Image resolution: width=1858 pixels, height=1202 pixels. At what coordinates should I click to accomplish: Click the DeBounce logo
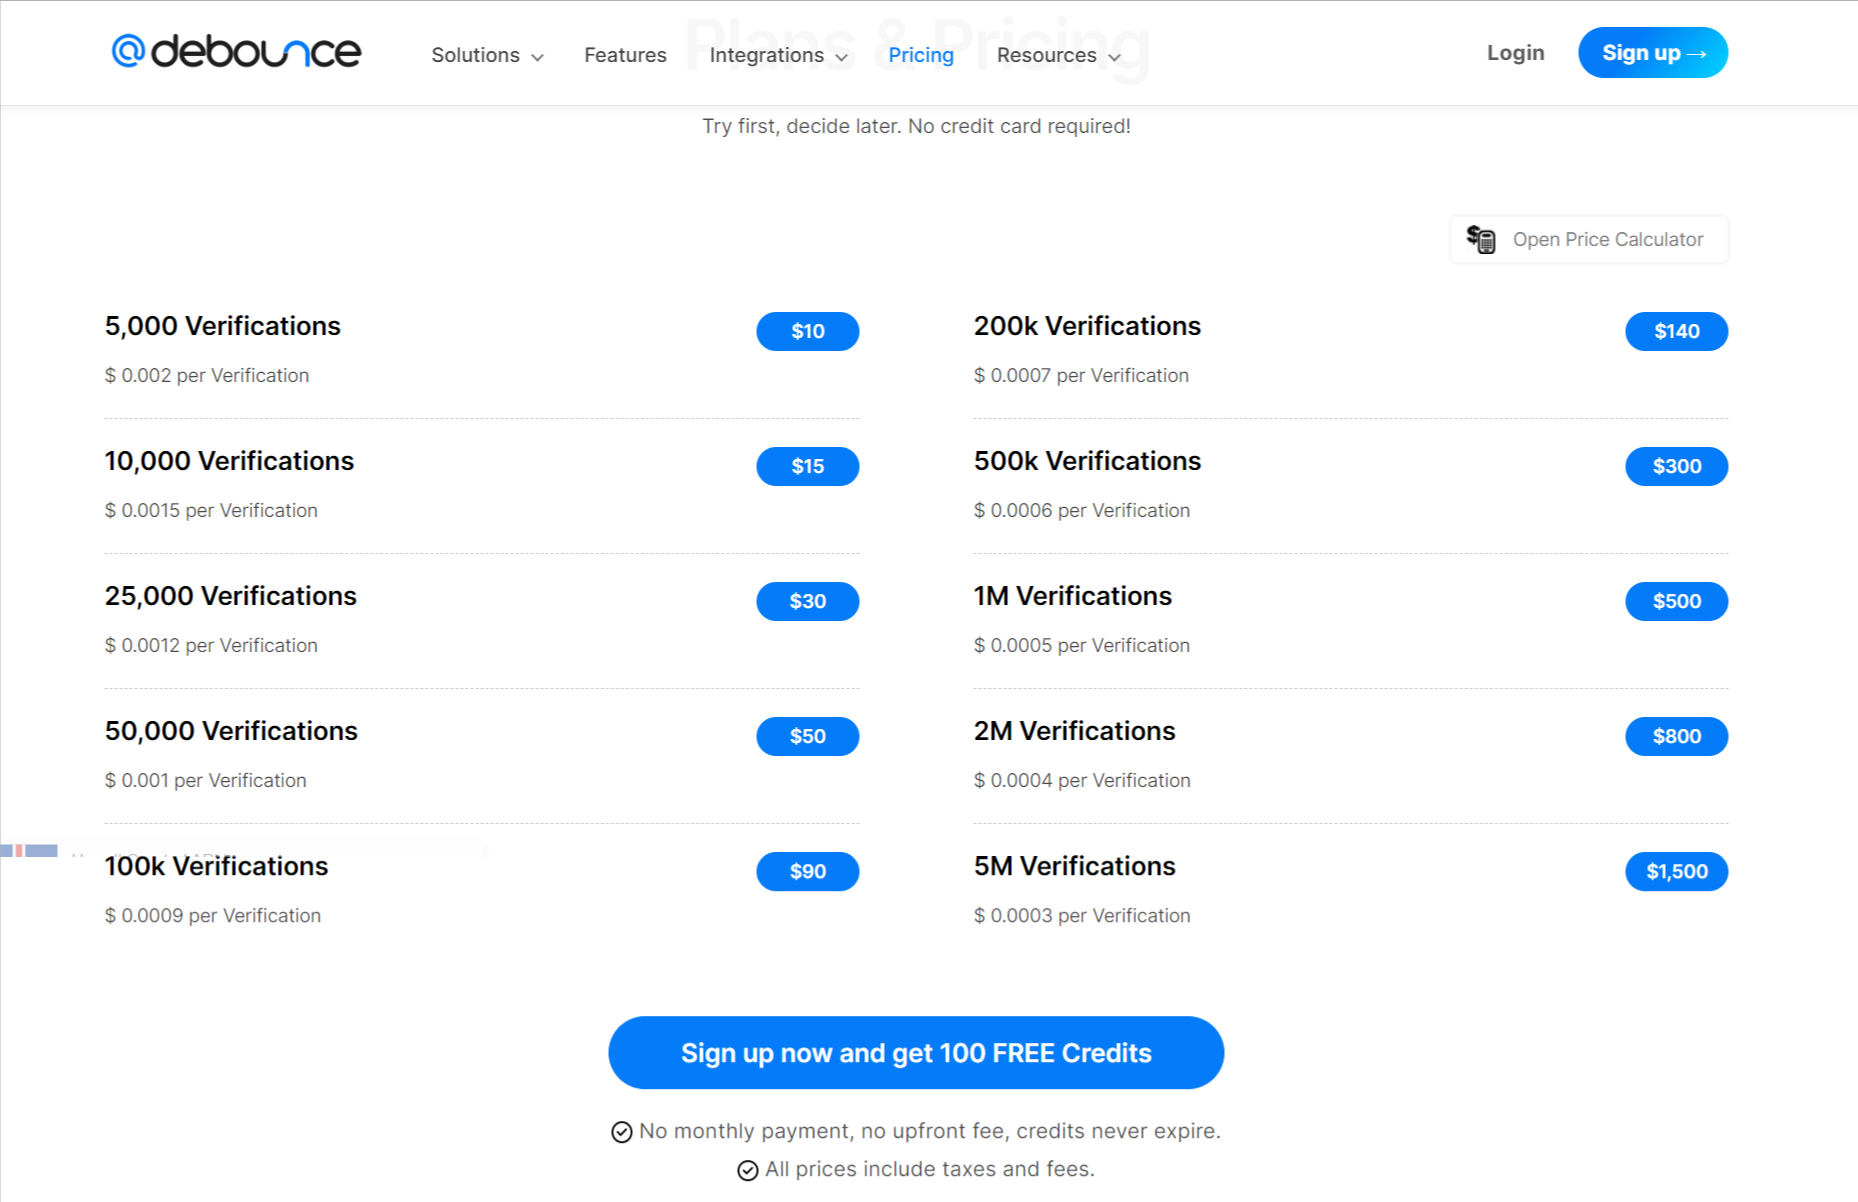[x=236, y=52]
